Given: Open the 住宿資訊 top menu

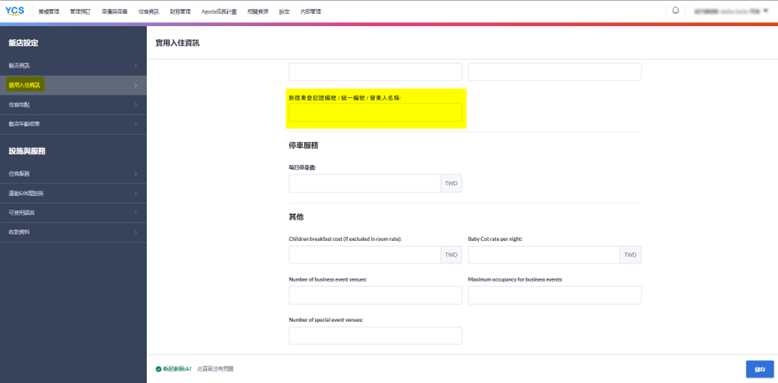Looking at the screenshot, I should (149, 11).
